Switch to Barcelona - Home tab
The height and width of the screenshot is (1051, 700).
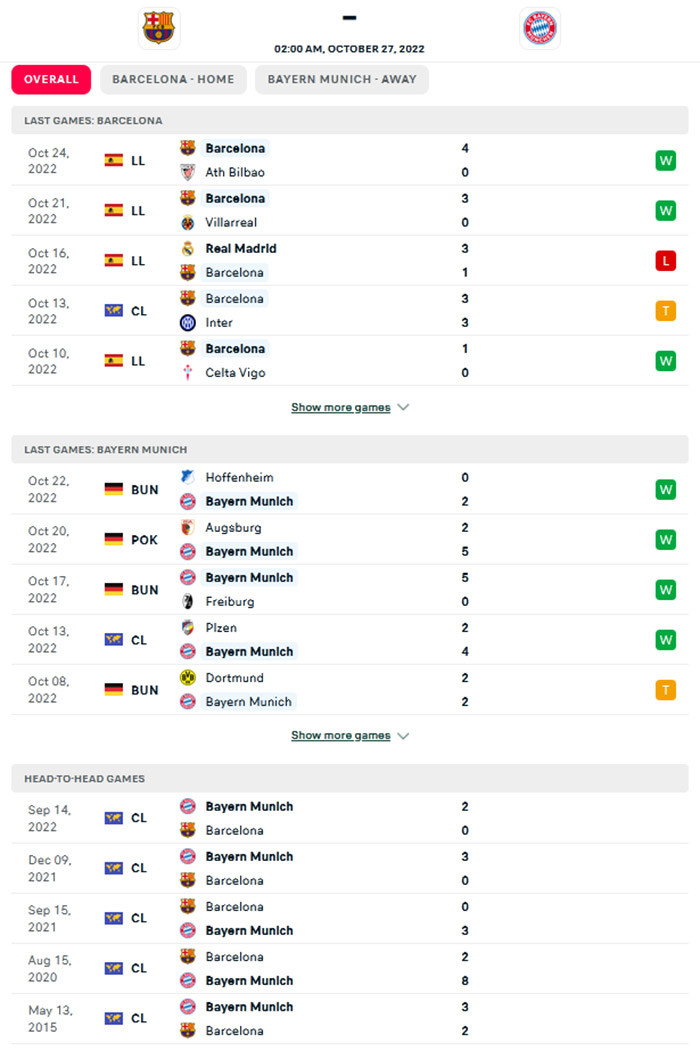click(173, 80)
